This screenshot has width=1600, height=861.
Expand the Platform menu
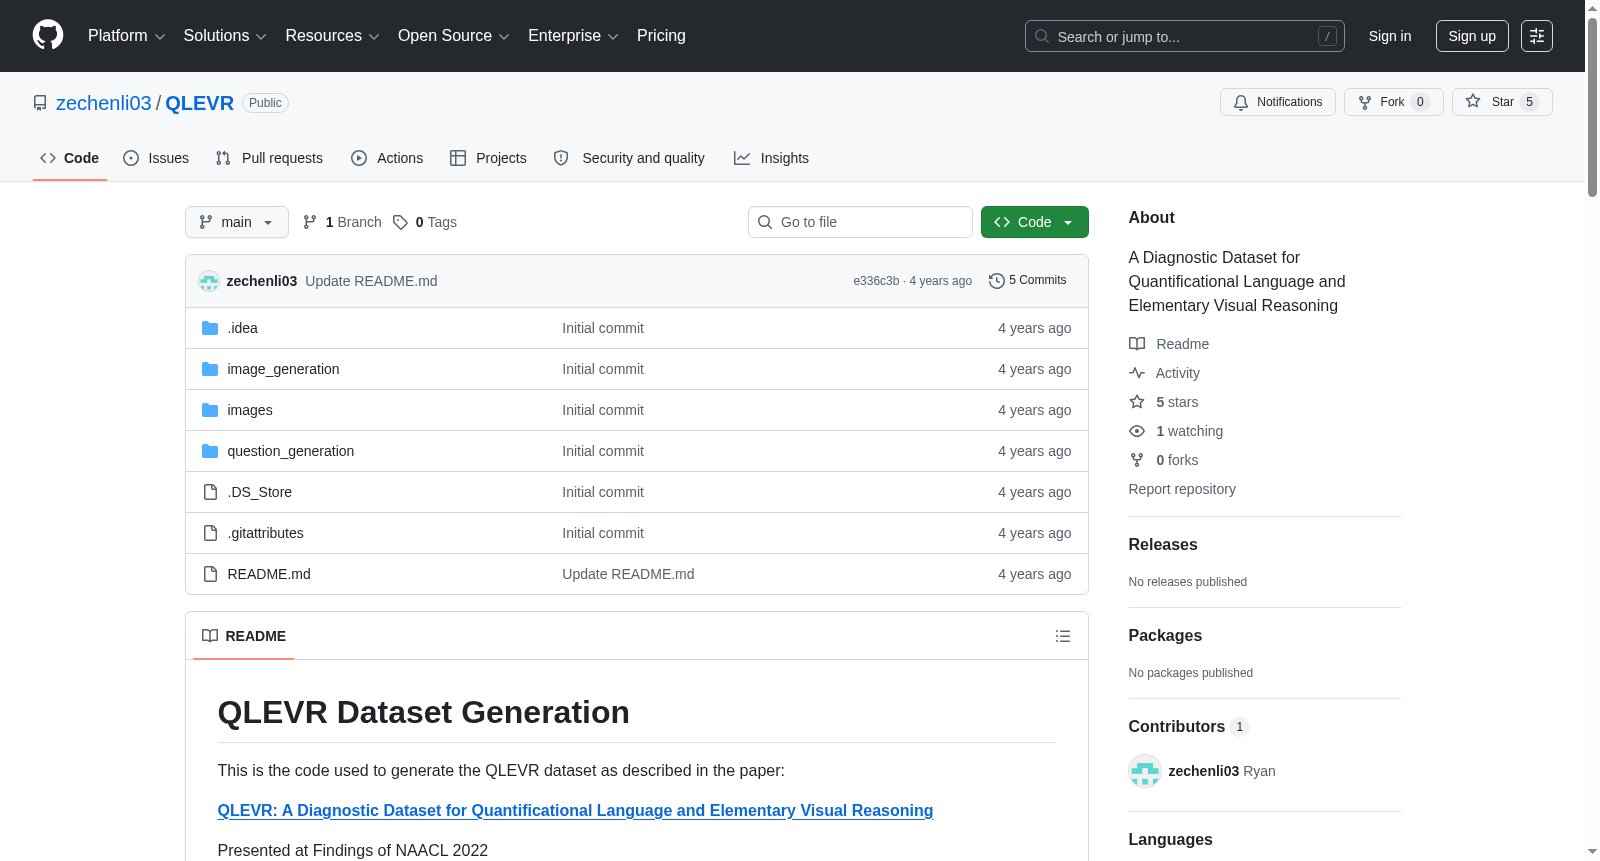127,36
